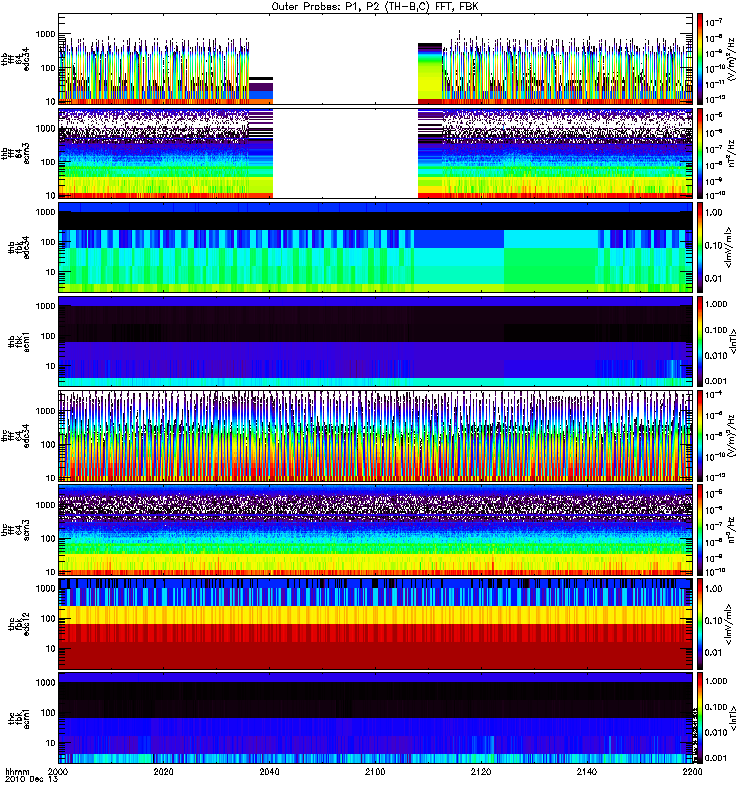The image size is (750, 800).
Task: Click the 'hhmm' axis unit label
Action: 17,772
